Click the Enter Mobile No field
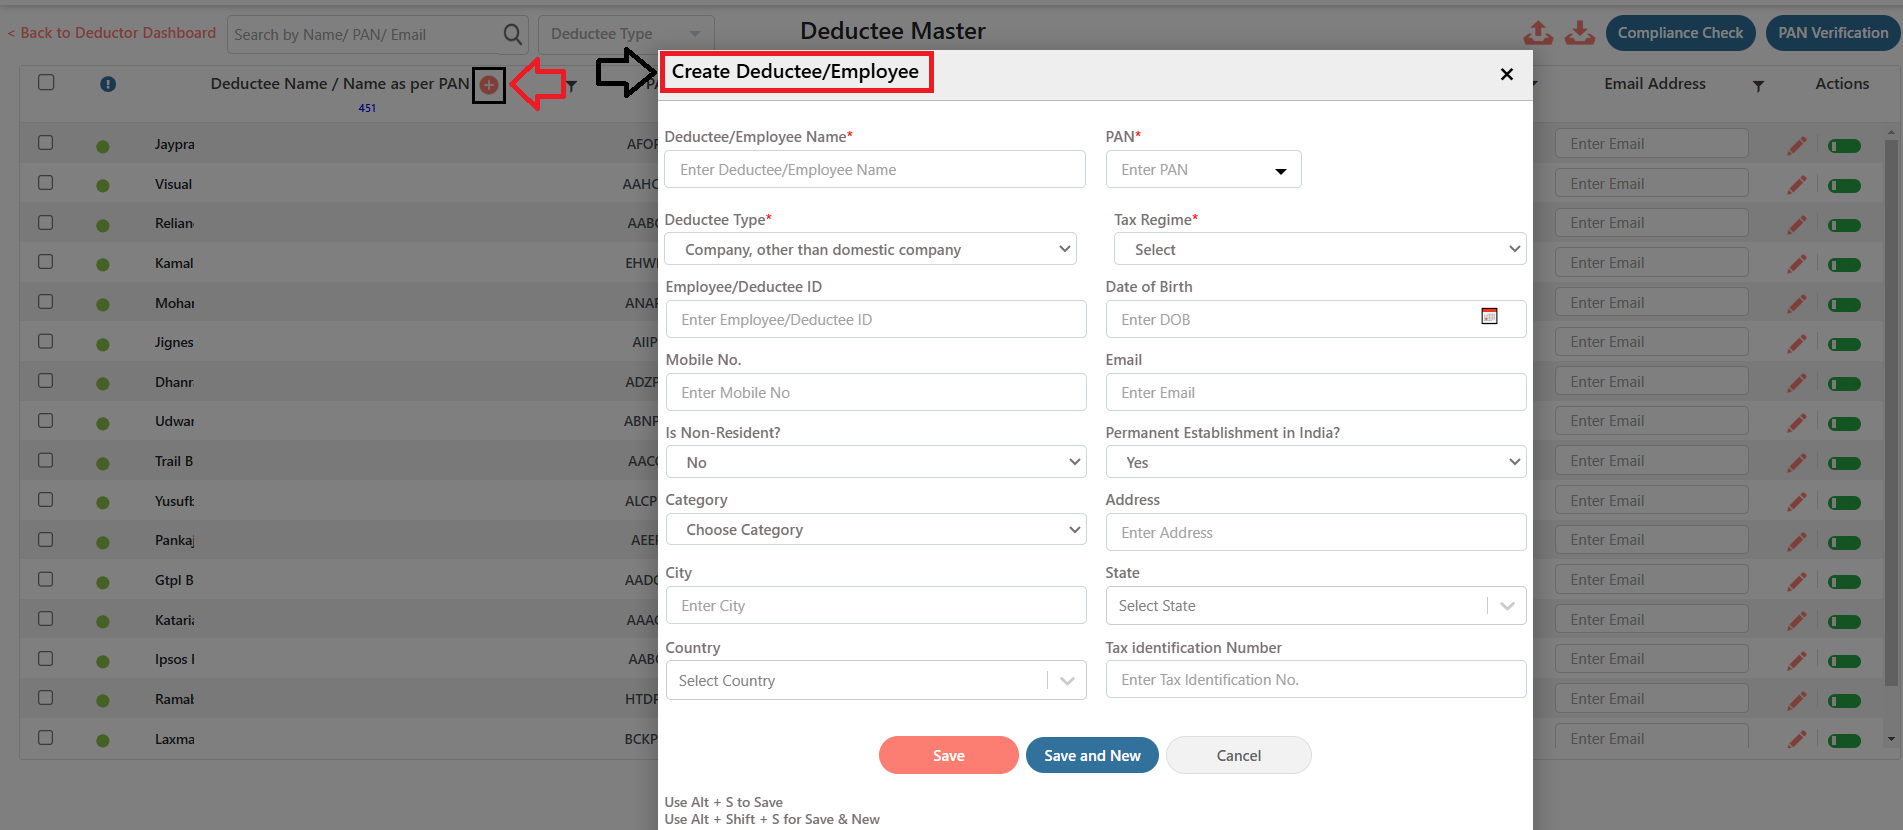The image size is (1903, 830). point(876,392)
